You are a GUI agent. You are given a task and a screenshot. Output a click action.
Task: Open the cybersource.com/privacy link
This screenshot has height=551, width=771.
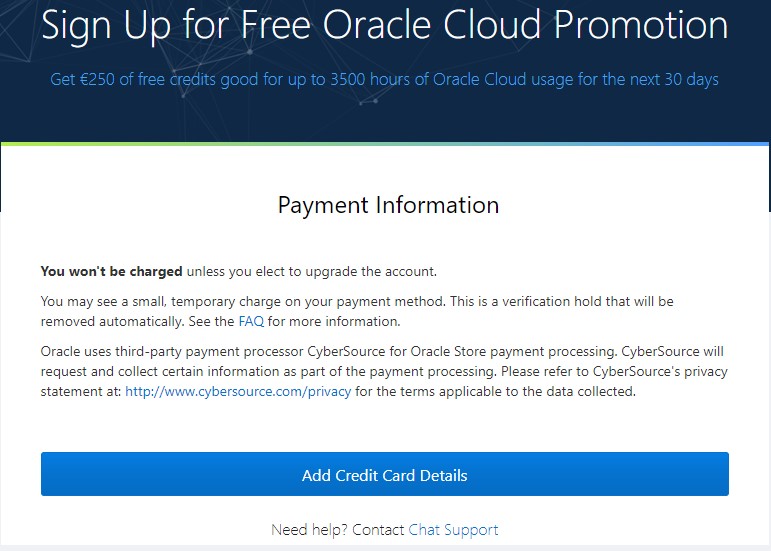click(x=238, y=392)
